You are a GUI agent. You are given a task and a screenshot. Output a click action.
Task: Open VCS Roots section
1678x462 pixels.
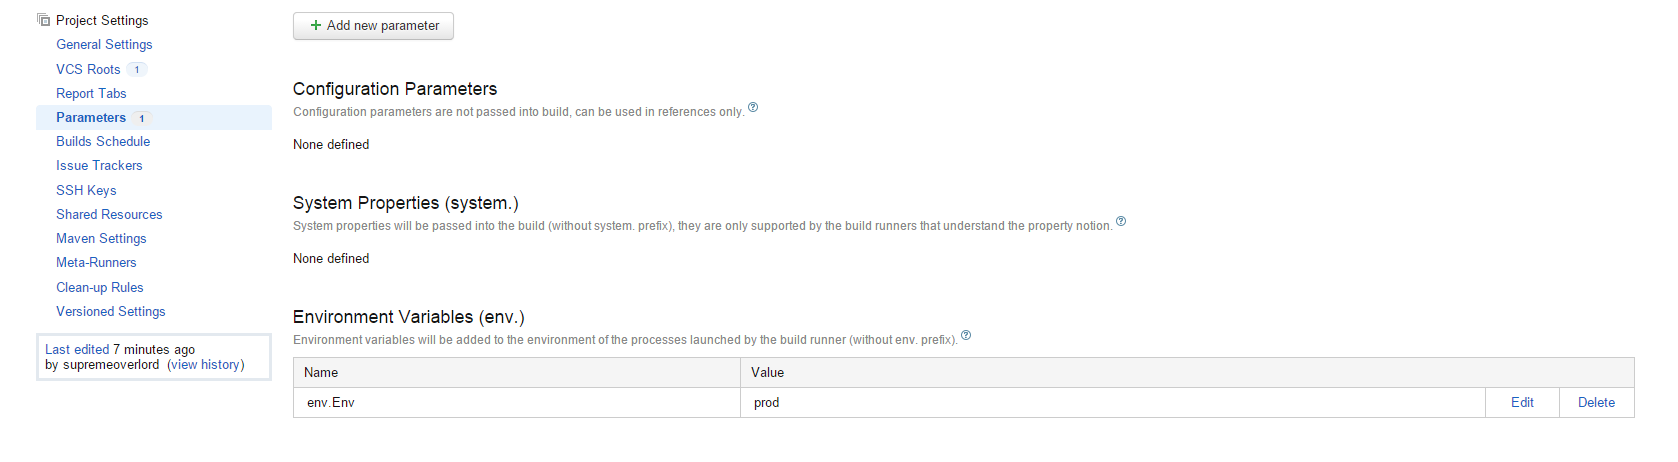pos(88,69)
